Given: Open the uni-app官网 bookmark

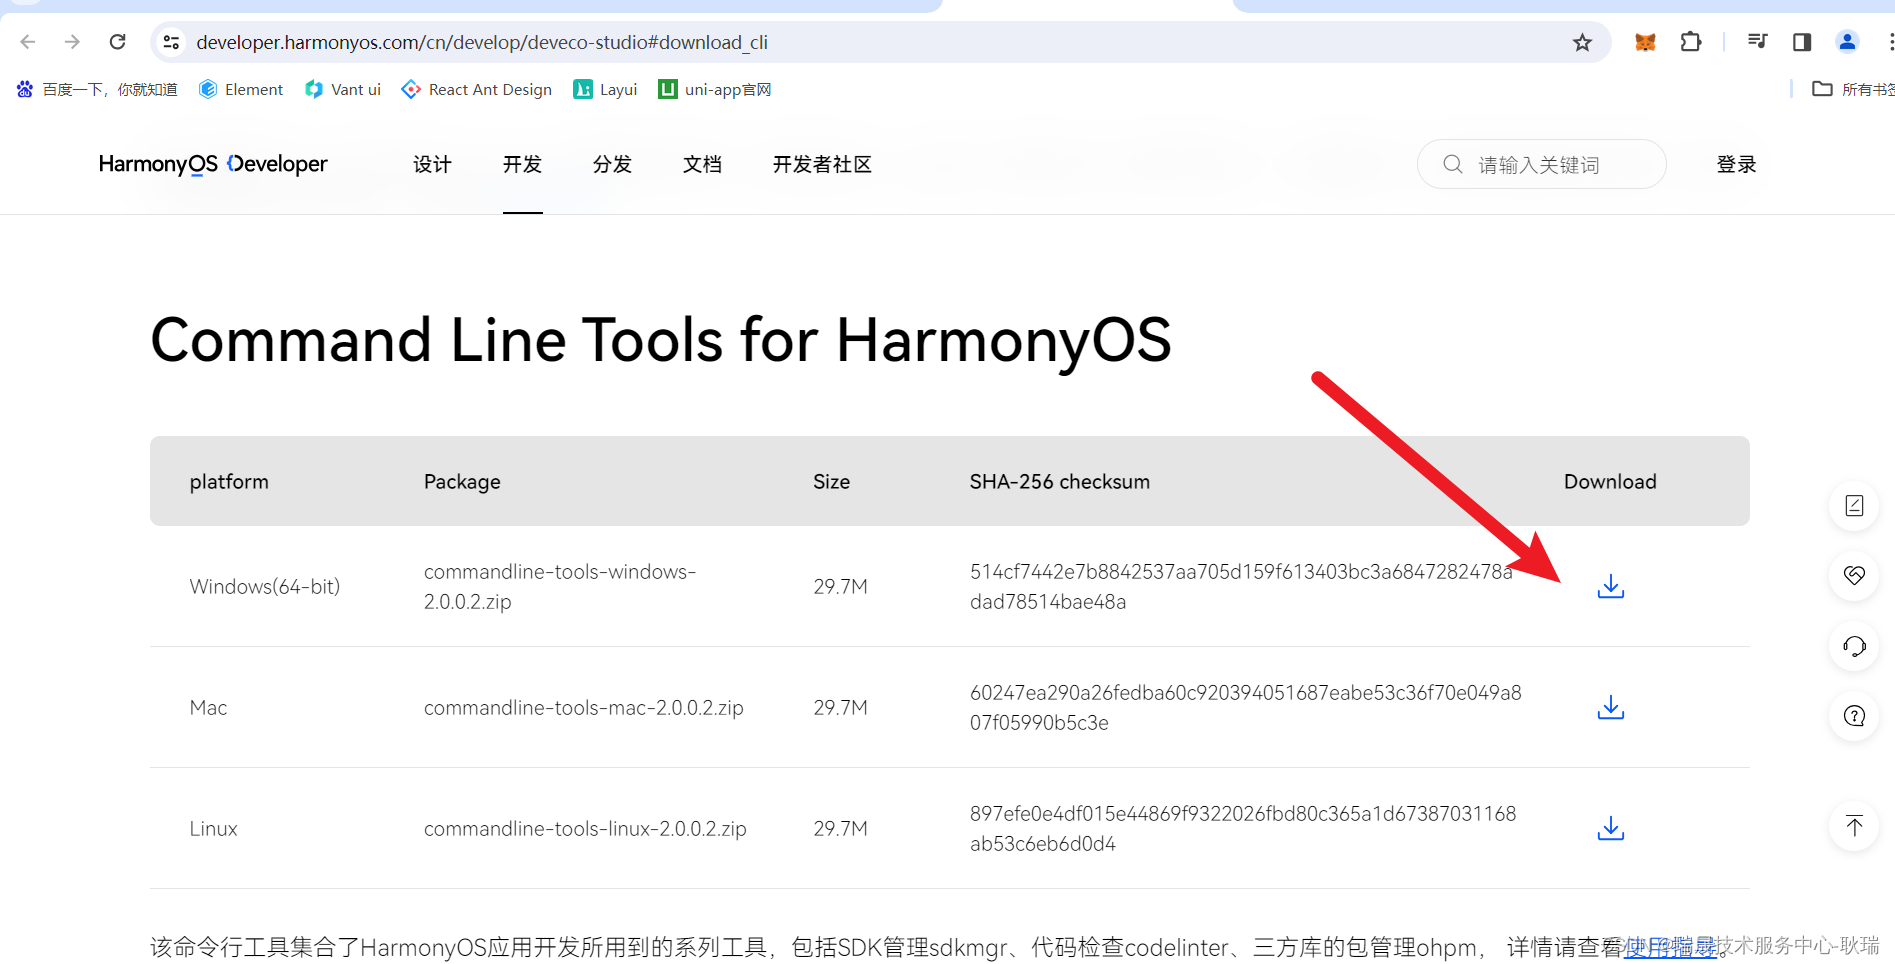Looking at the screenshot, I should 714,89.
